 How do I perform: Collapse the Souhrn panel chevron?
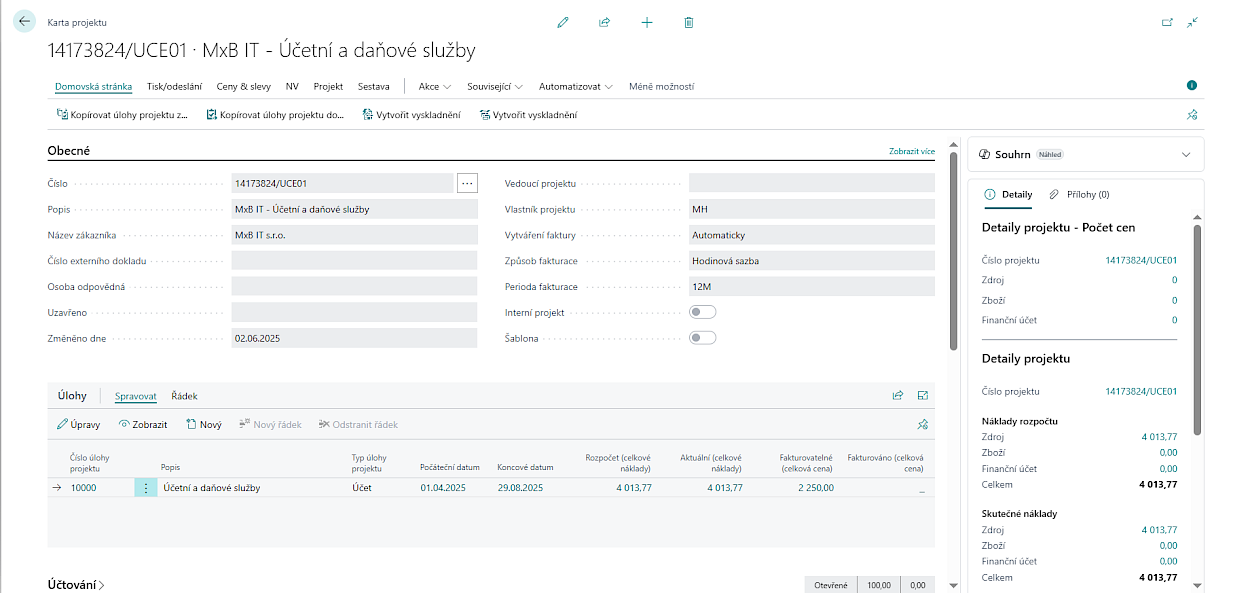pyautogui.click(x=1186, y=155)
